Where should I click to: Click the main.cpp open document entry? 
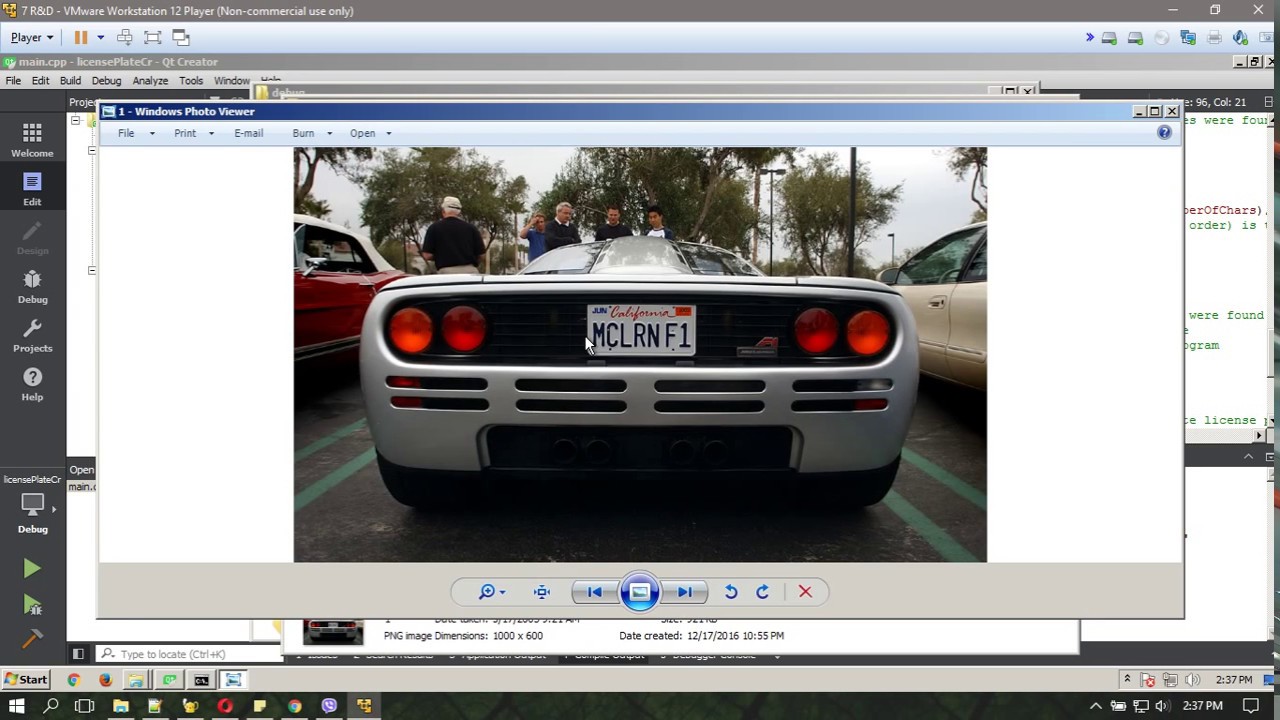point(82,487)
